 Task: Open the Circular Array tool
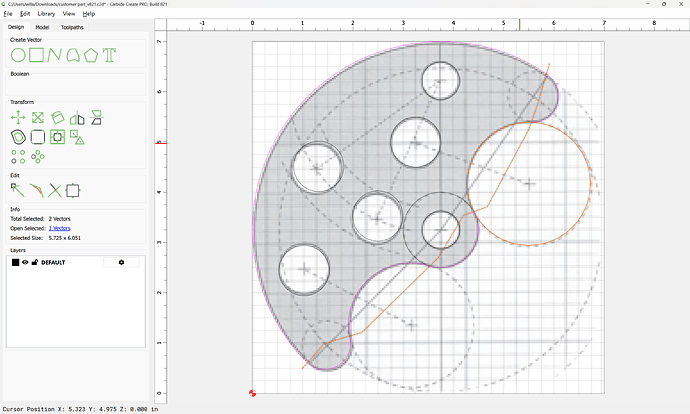coord(38,157)
